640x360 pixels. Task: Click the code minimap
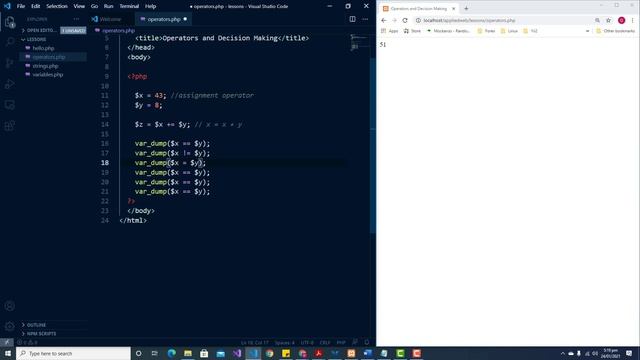pos(358,42)
